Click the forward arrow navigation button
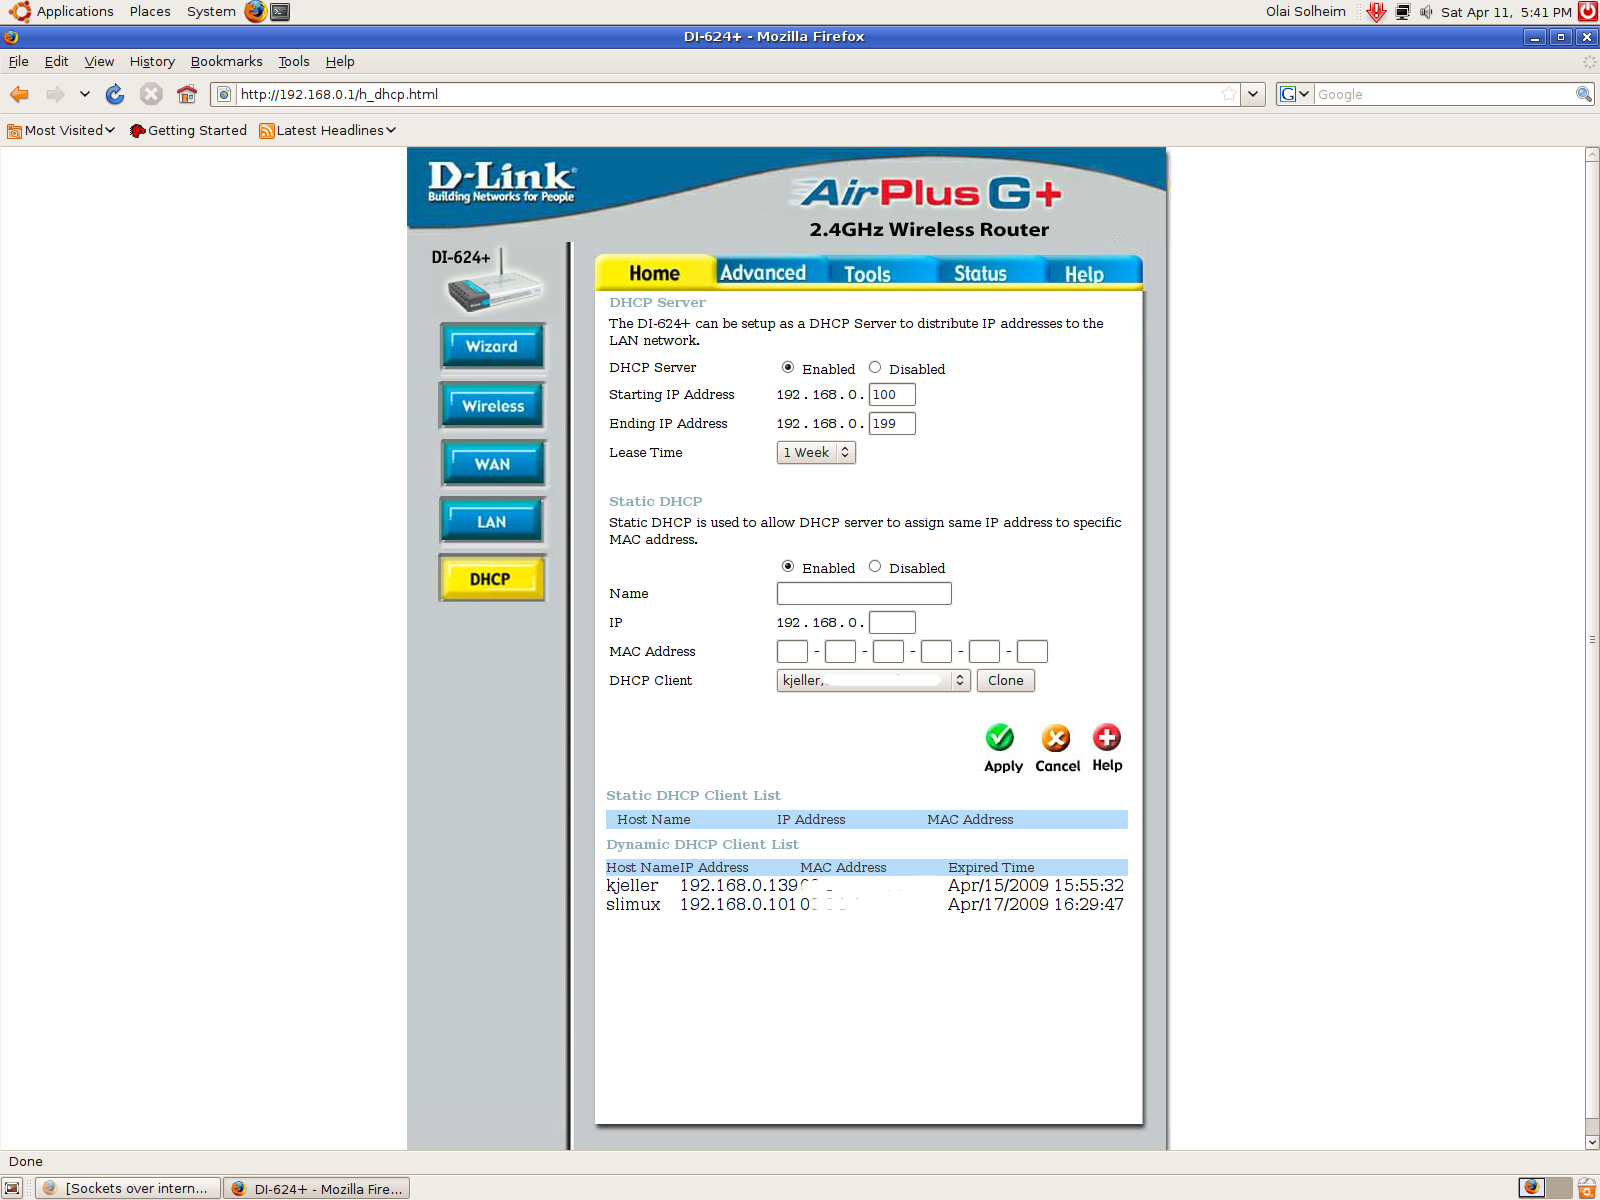The width and height of the screenshot is (1600, 1200). tap(56, 94)
